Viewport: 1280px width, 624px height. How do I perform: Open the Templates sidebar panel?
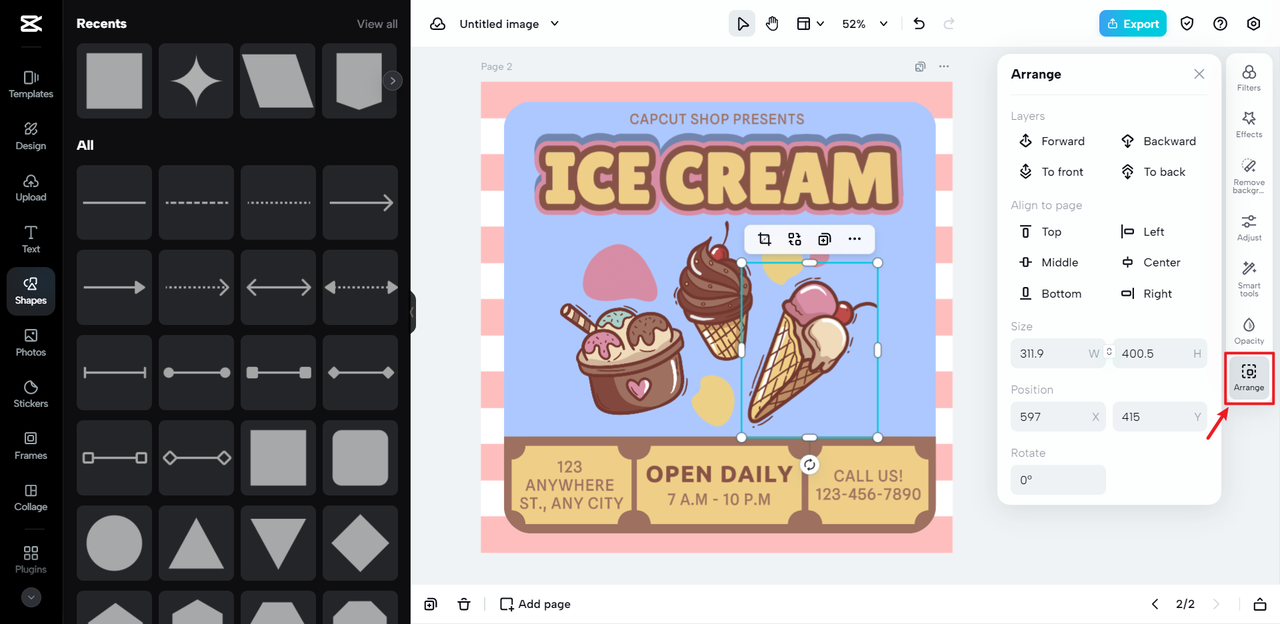coord(31,84)
